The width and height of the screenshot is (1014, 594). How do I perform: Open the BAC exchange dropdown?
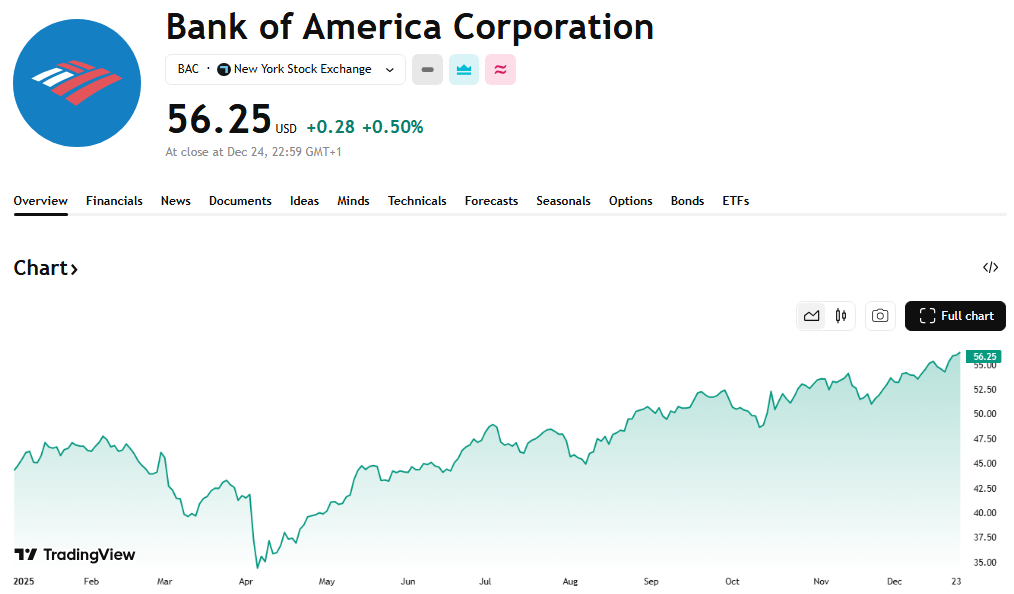click(x=388, y=70)
